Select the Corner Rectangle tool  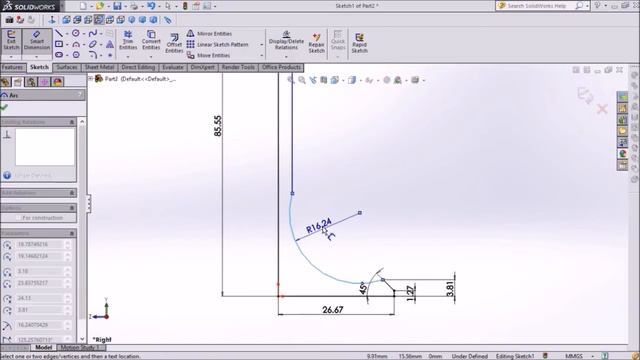59,44
